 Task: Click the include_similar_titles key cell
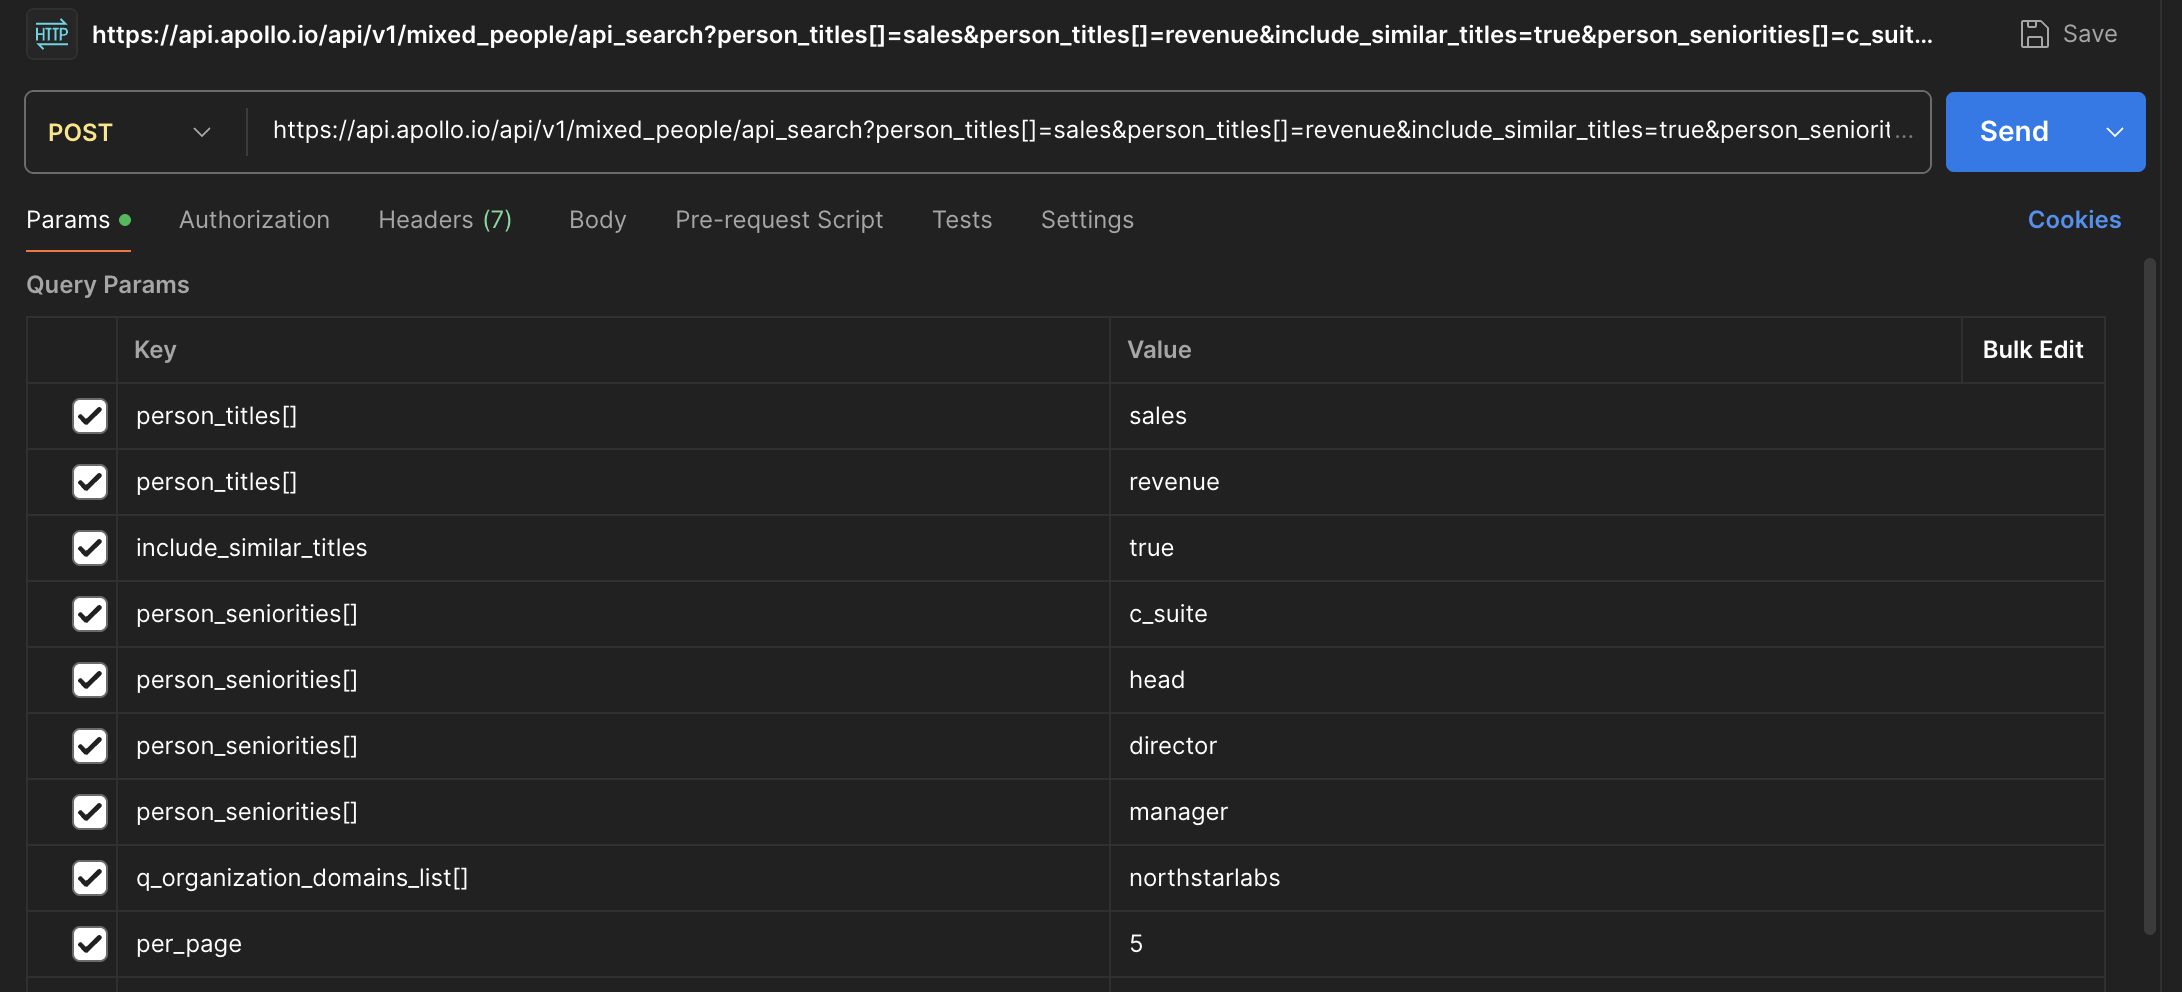pos(613,548)
